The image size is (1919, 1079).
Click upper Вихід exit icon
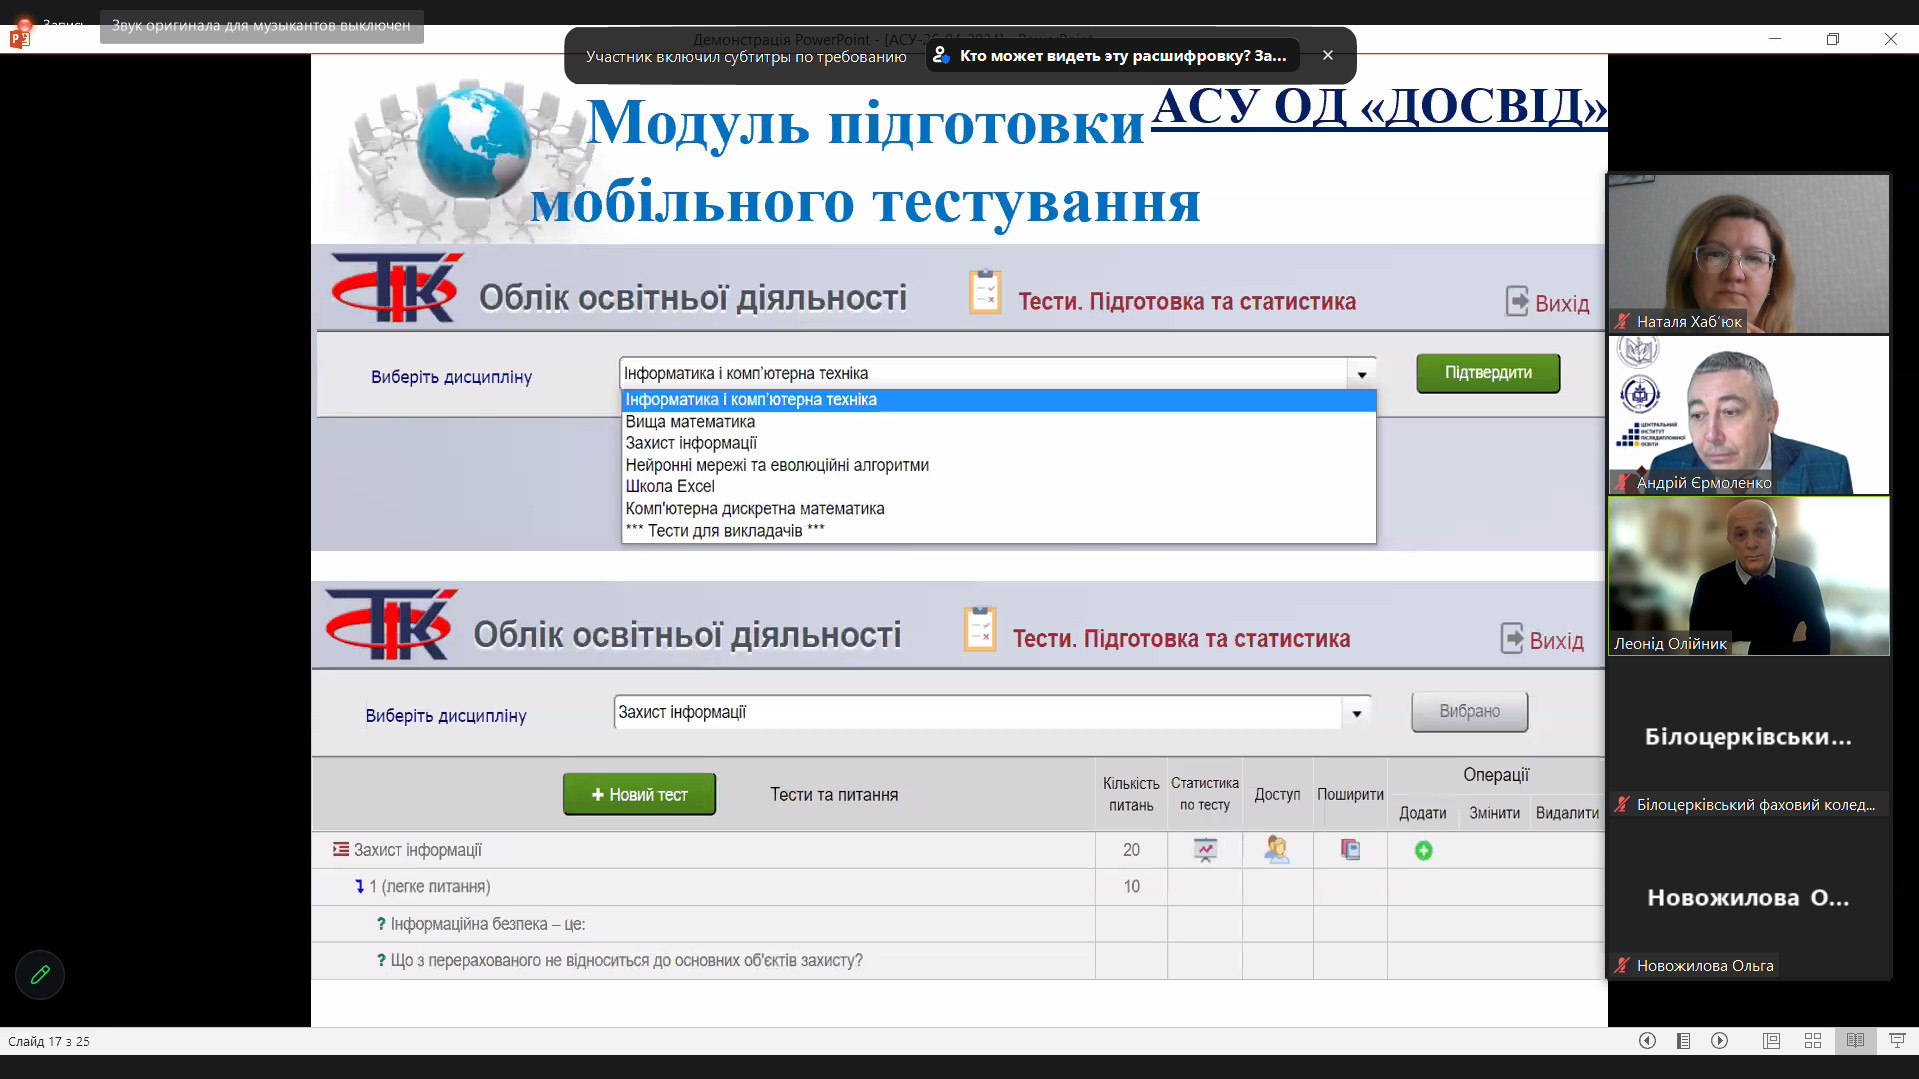pyautogui.click(x=1517, y=301)
